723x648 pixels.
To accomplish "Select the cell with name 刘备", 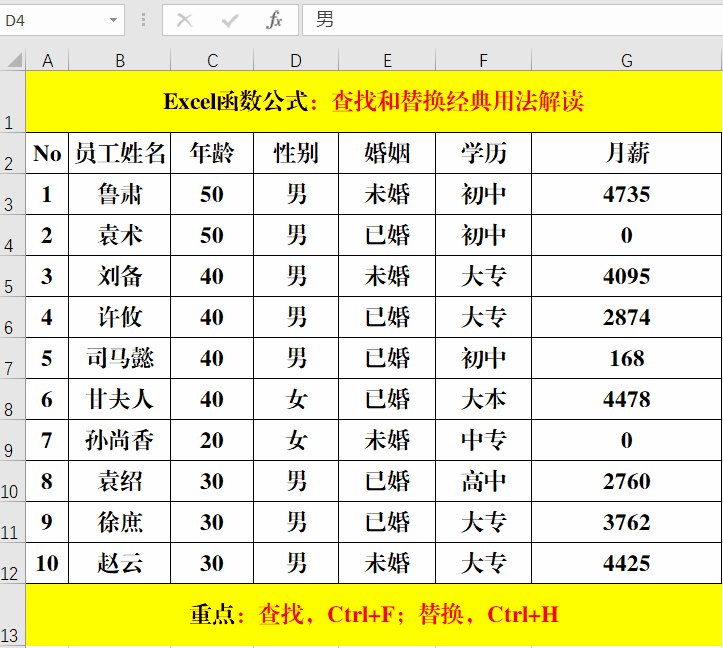I will click(x=120, y=276).
